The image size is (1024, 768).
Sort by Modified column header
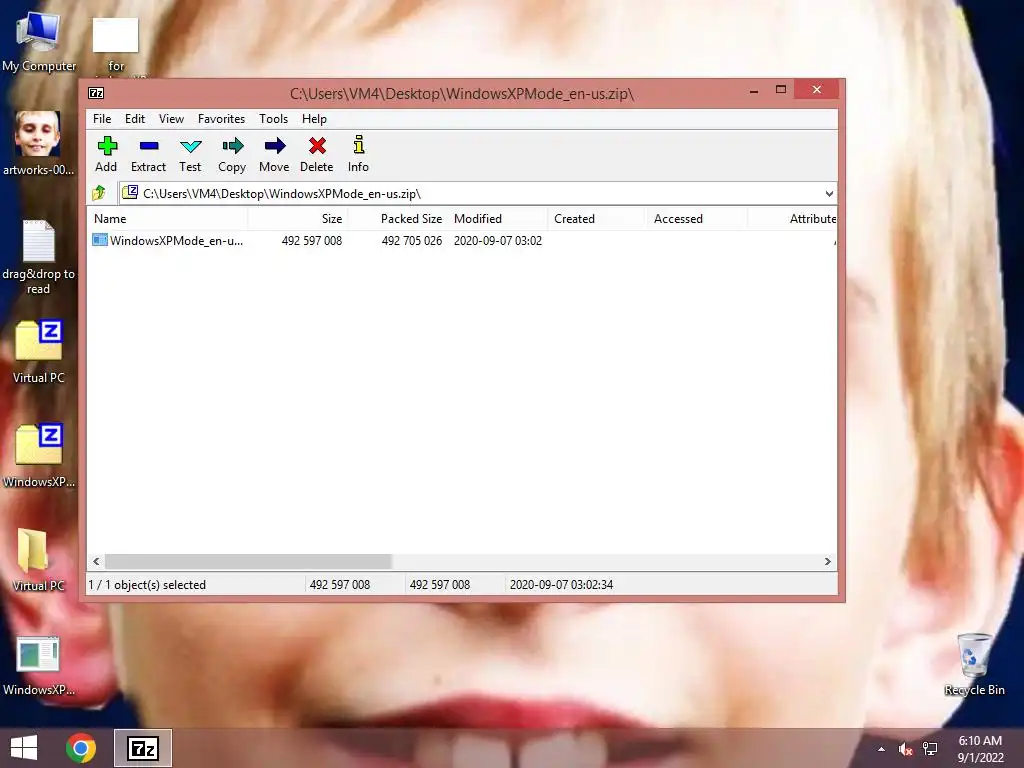pyautogui.click(x=498, y=219)
